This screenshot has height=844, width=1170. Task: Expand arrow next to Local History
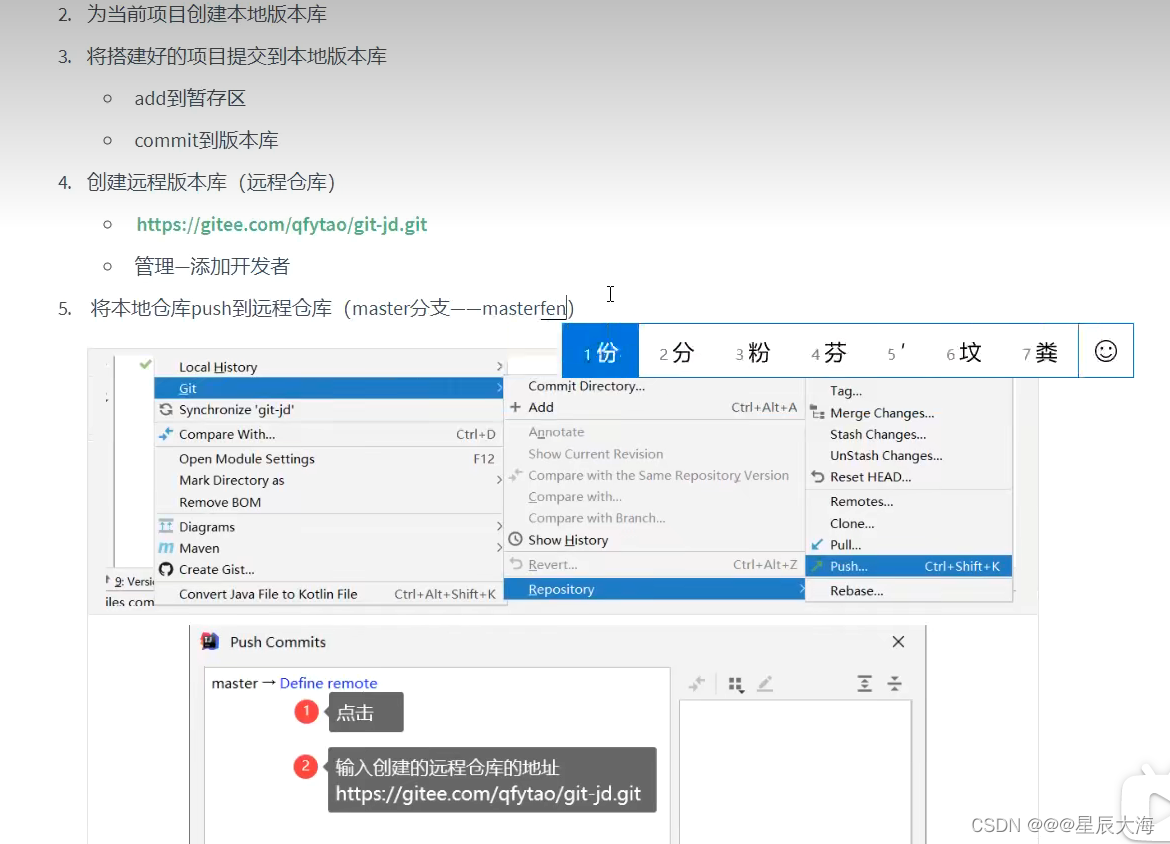pos(499,366)
